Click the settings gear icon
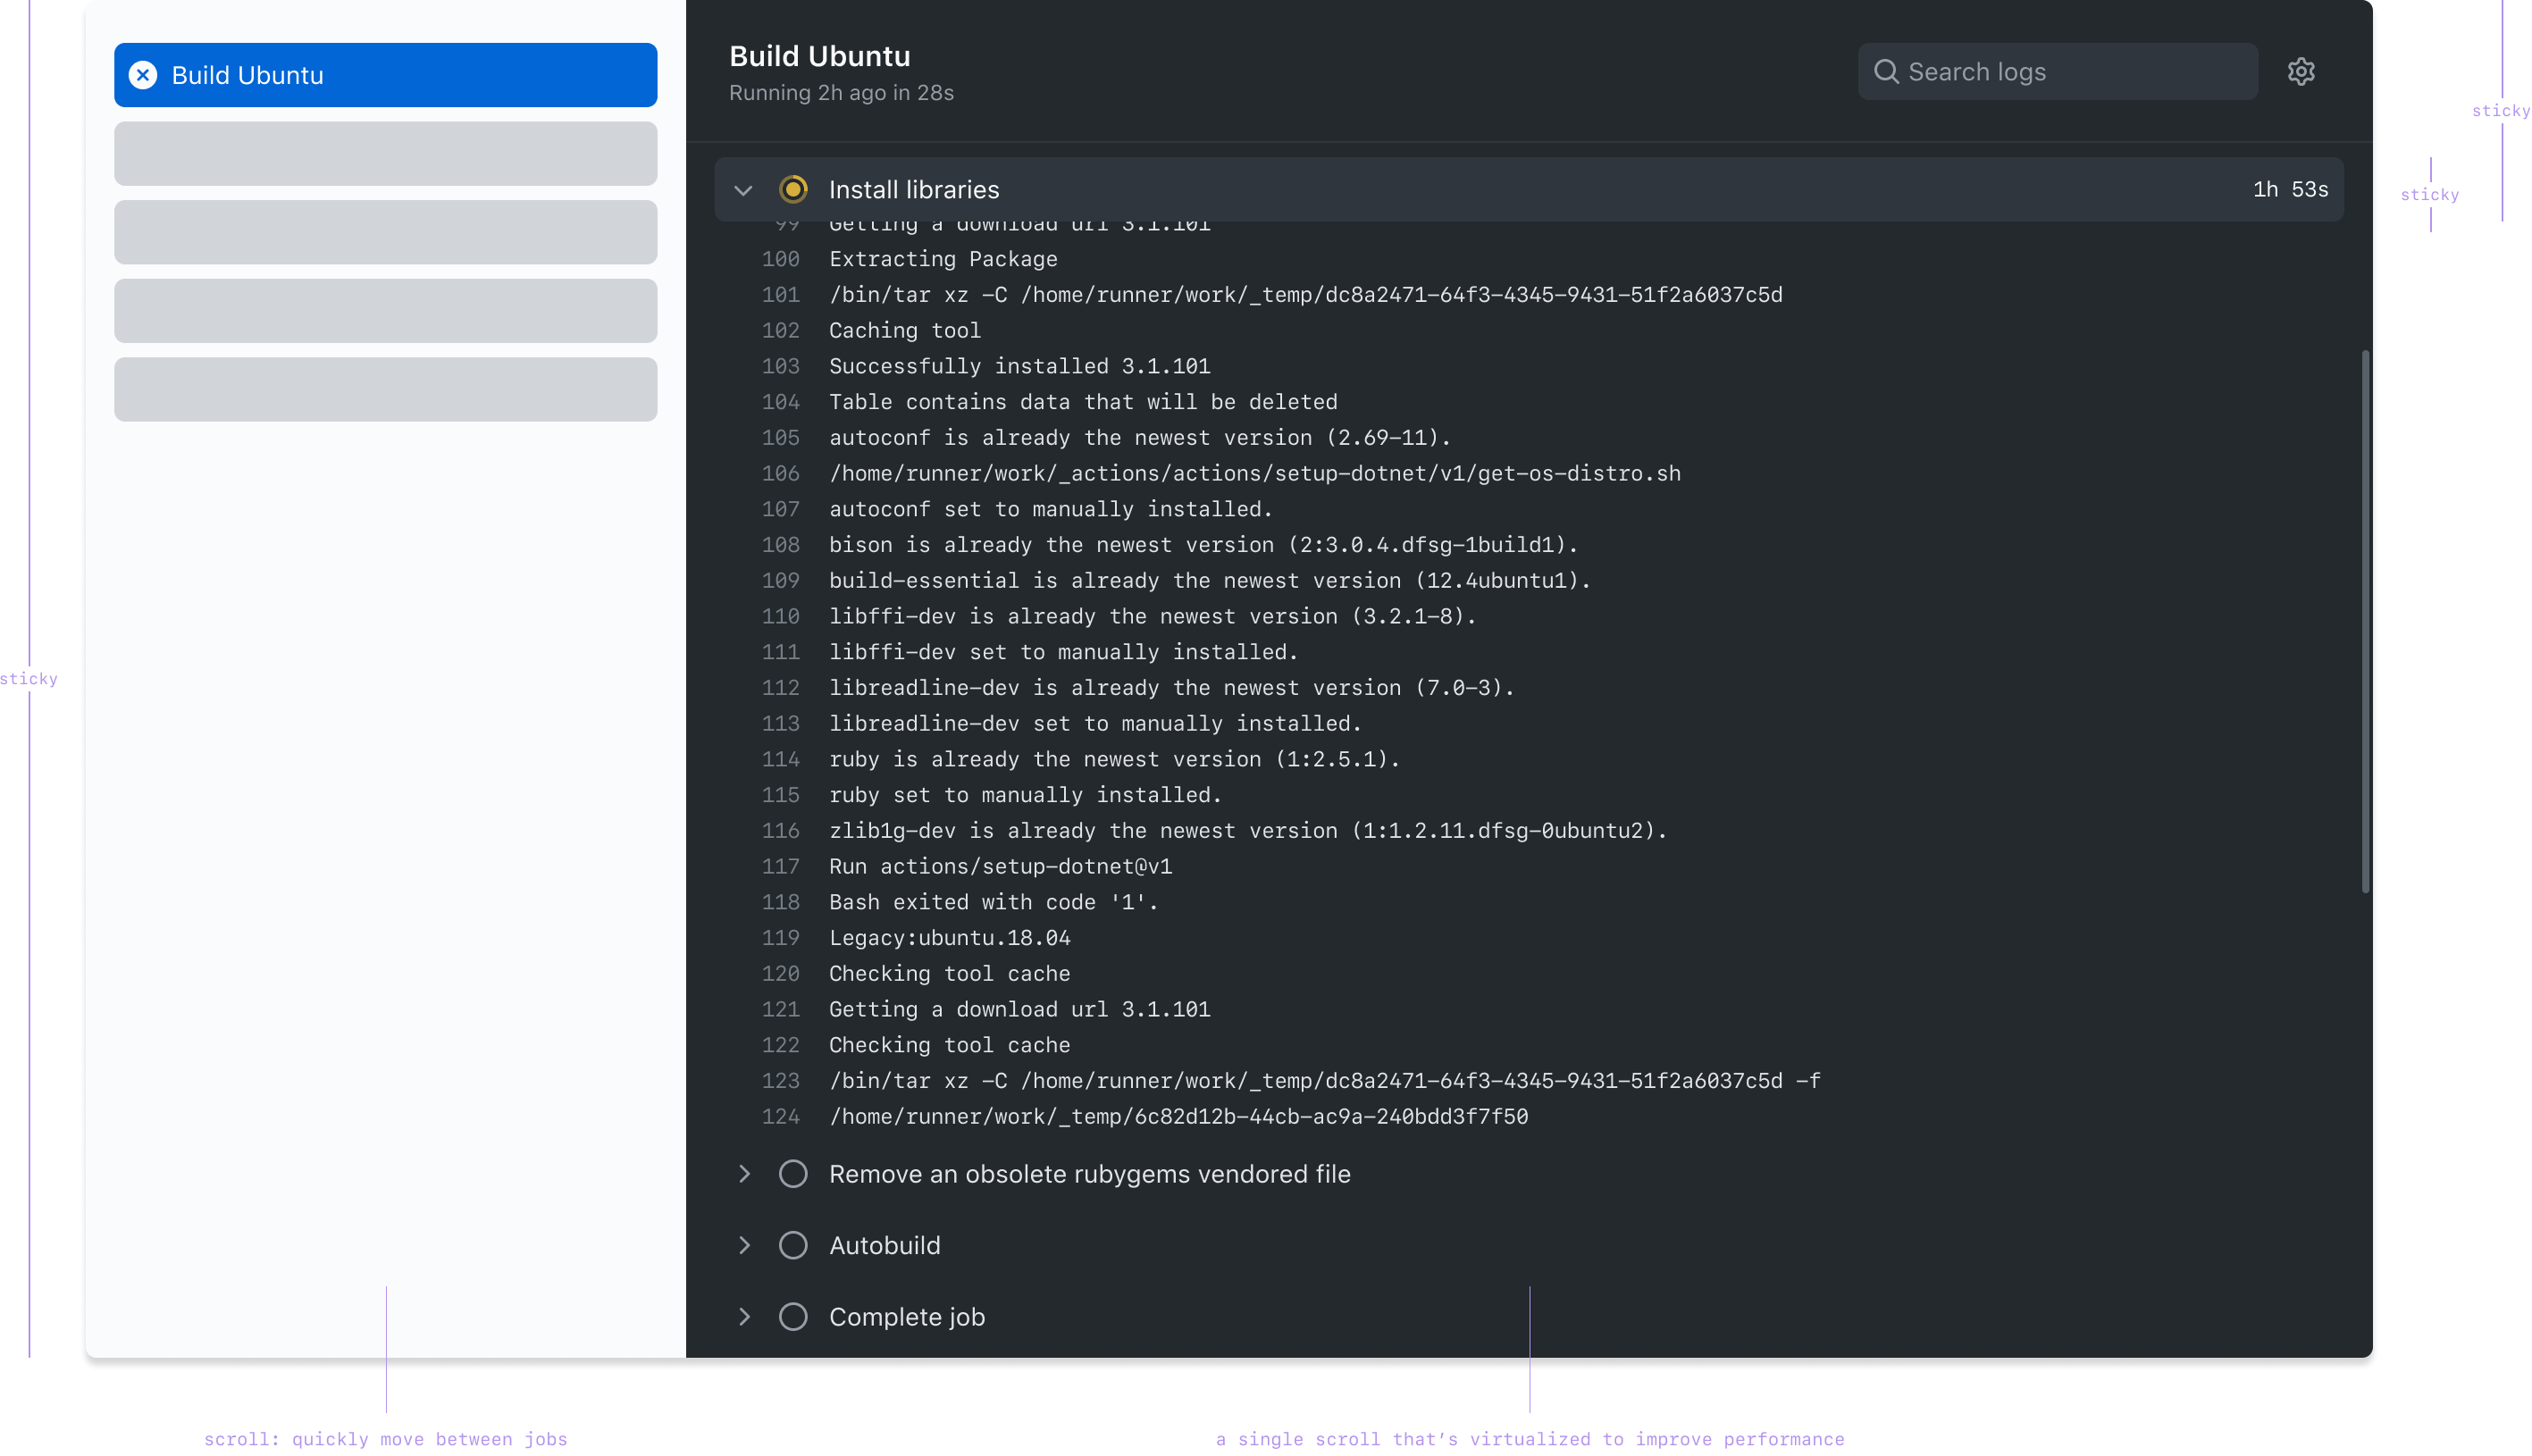This screenshot has width=2532, height=1456. (2301, 72)
